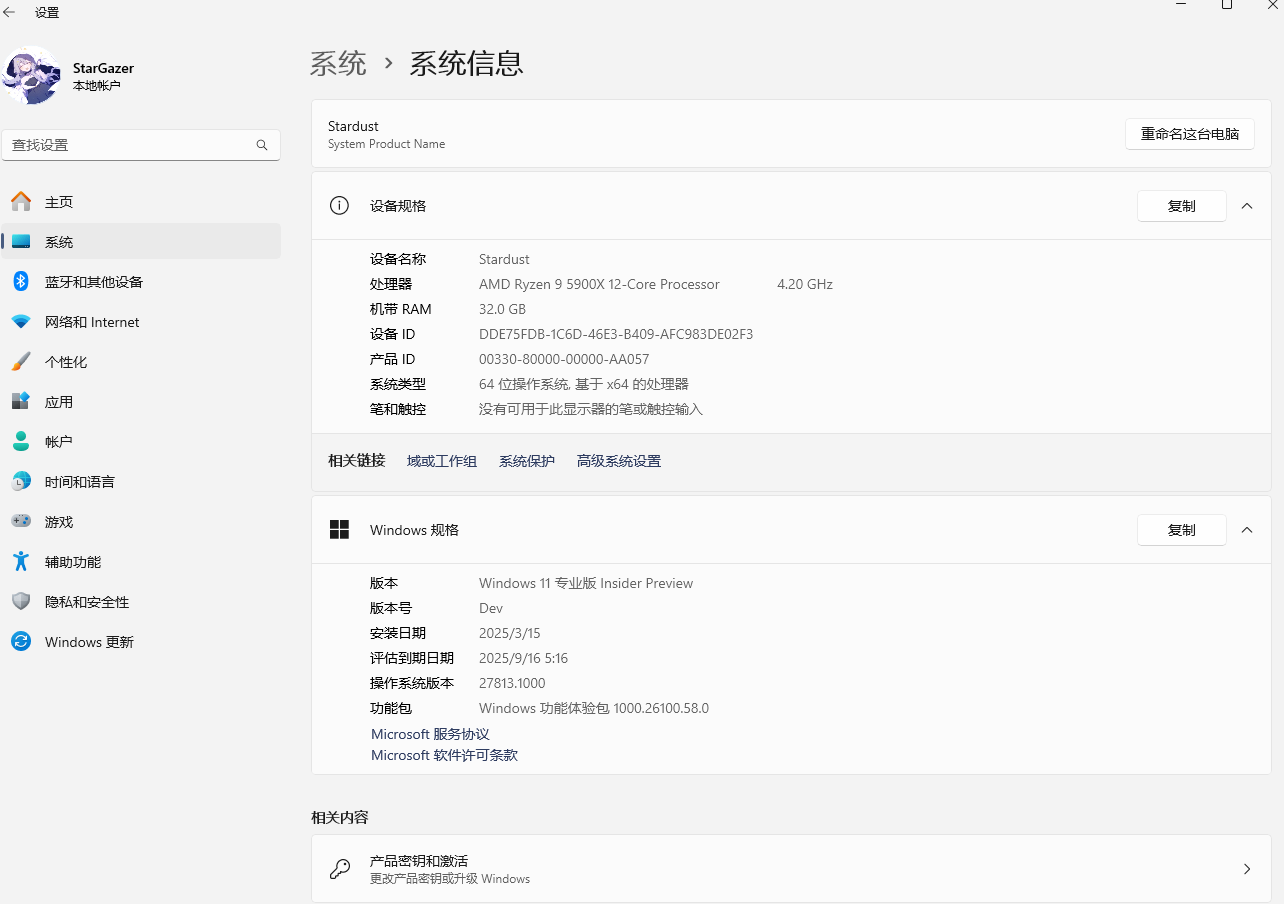1284x904 pixels.
Task: Open 个性化 settings page
Action: [141, 362]
